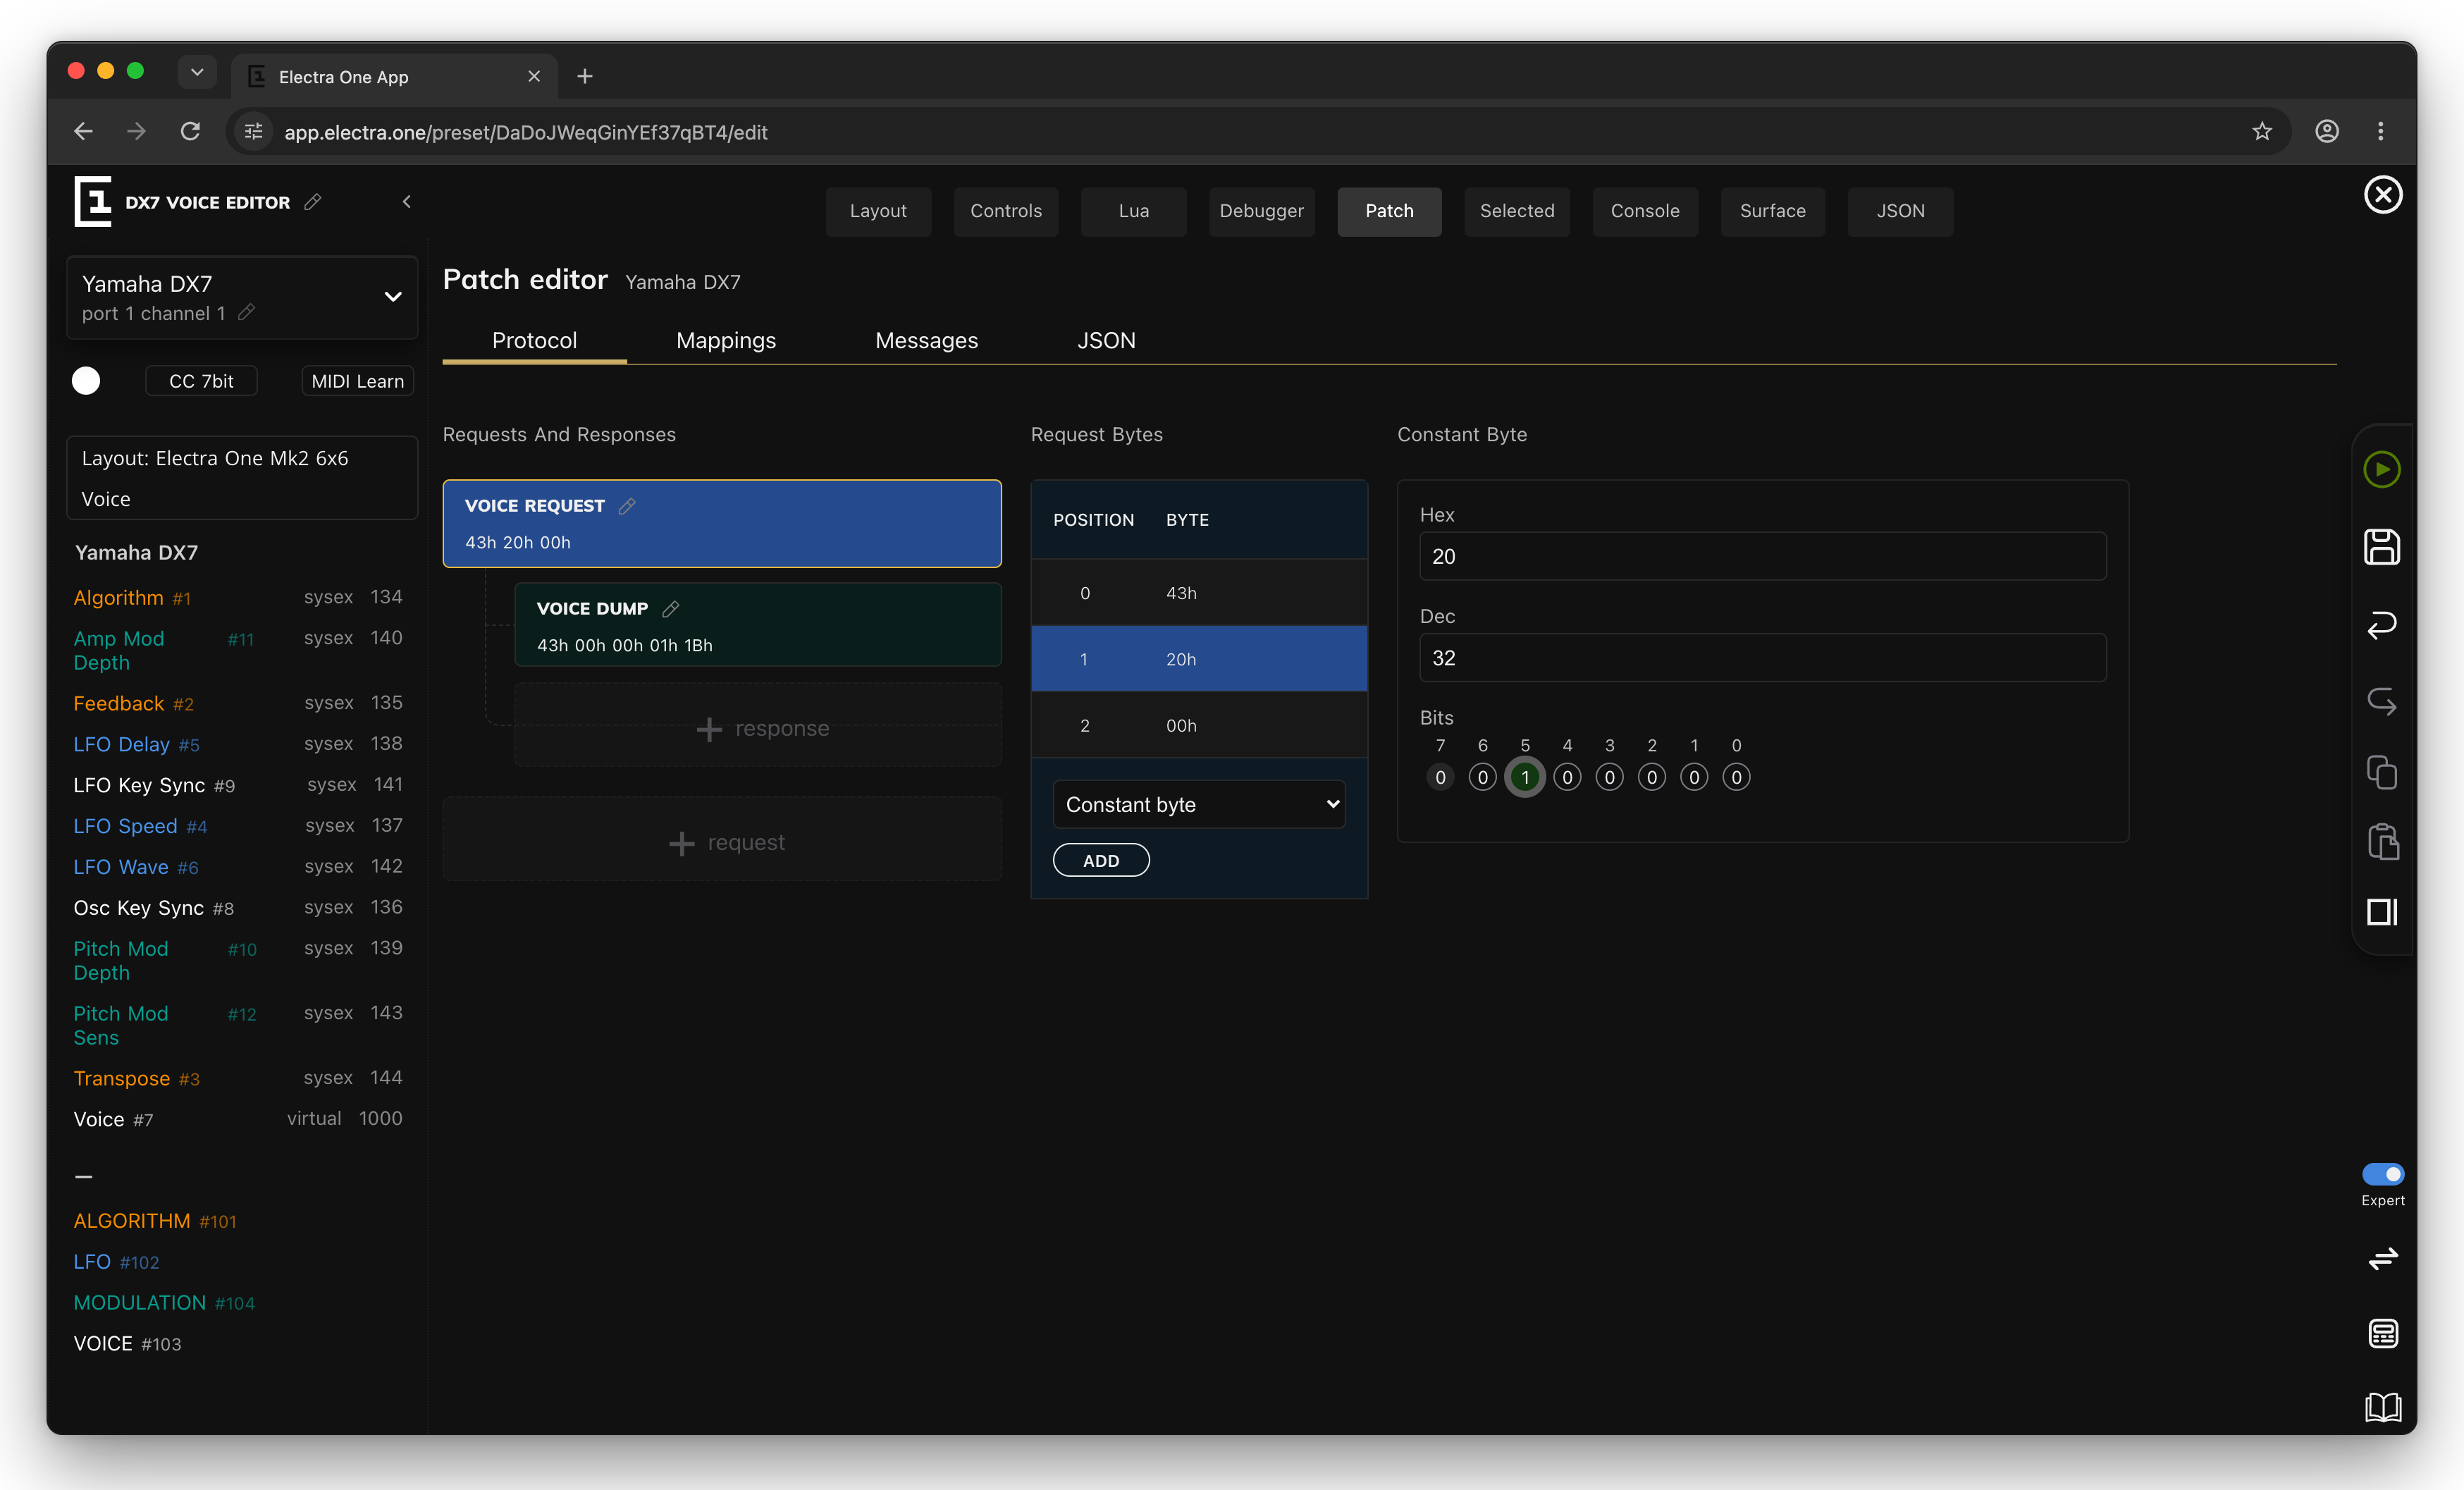Toggle bit 3 of constant byte

click(1609, 778)
